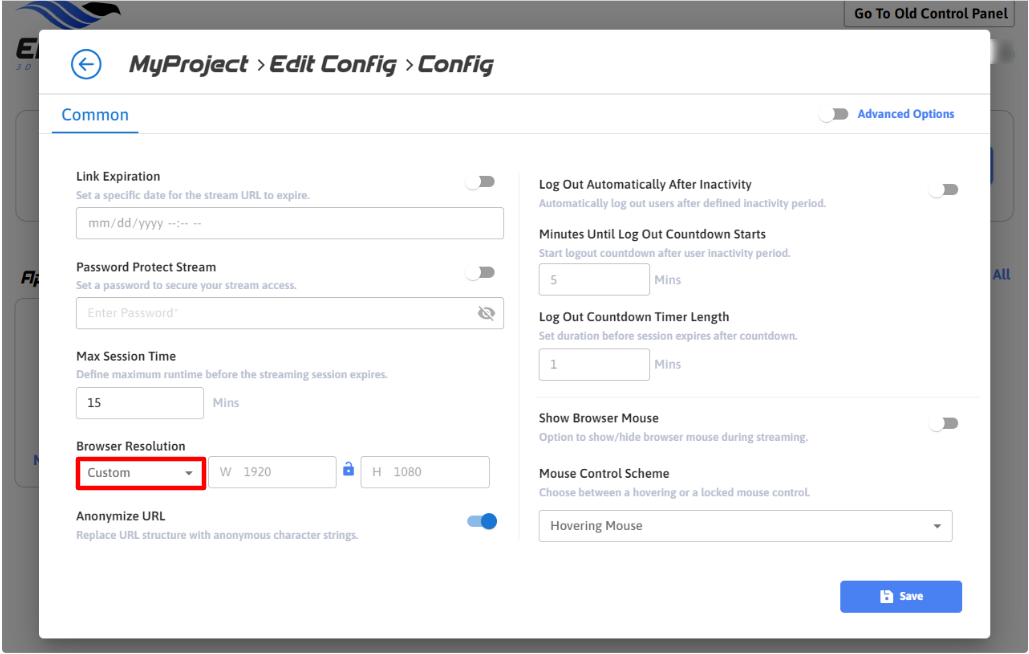Enable the Link Expiration toggle
1029x654 pixels.
pyautogui.click(x=481, y=182)
